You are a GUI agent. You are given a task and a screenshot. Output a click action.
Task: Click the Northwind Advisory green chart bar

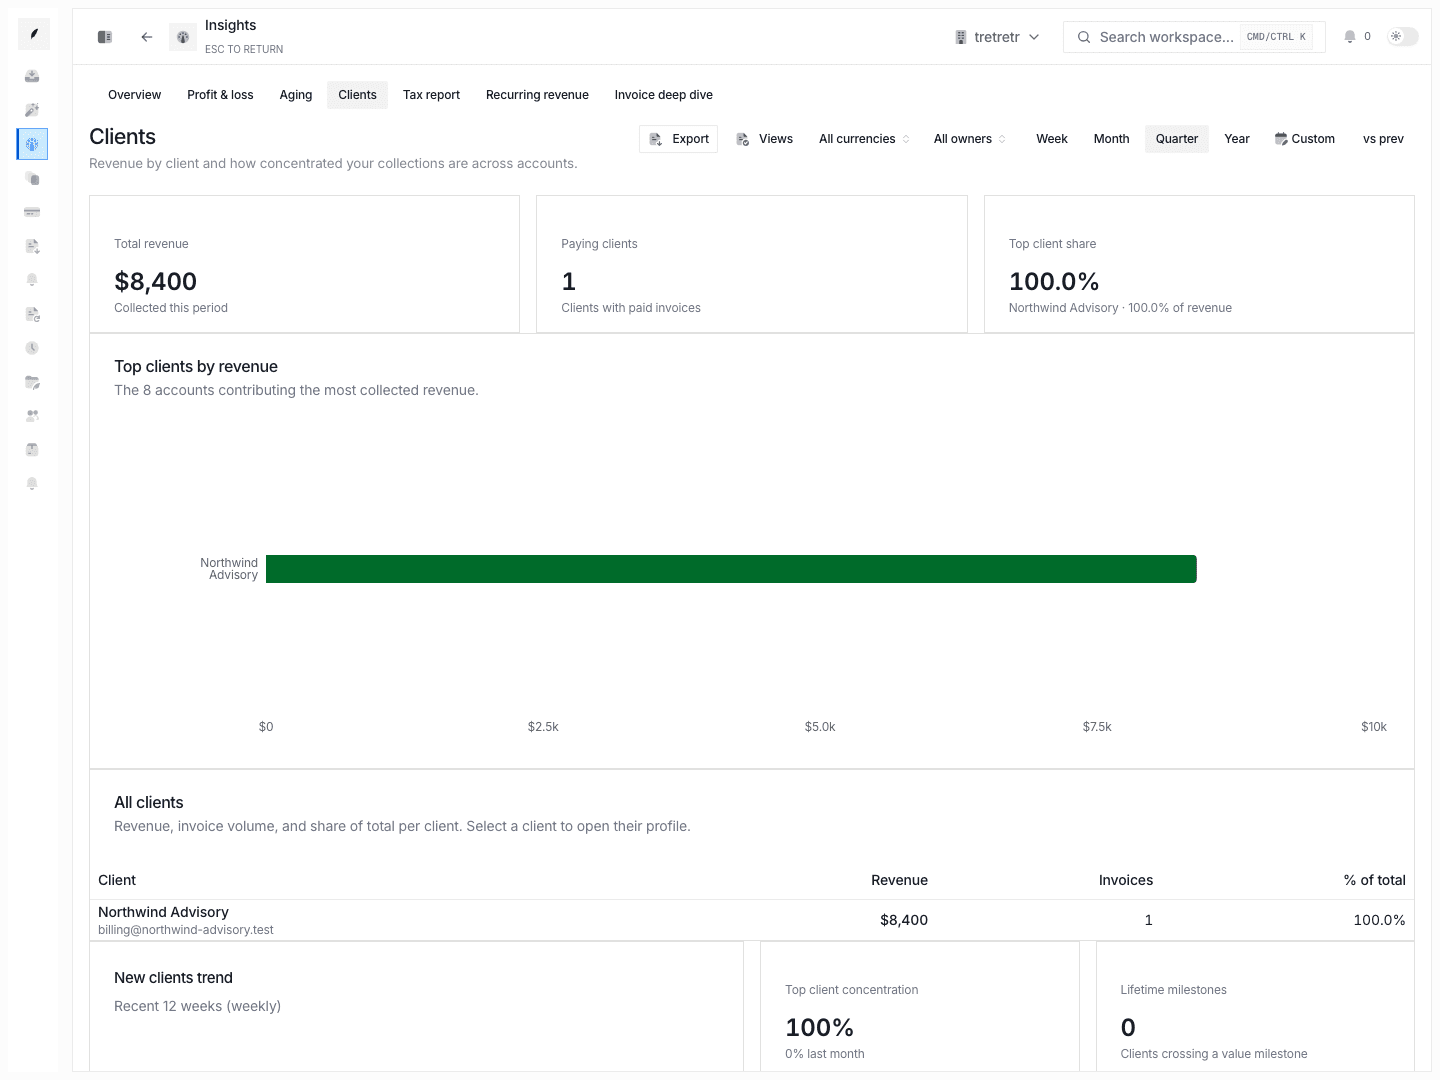731,569
